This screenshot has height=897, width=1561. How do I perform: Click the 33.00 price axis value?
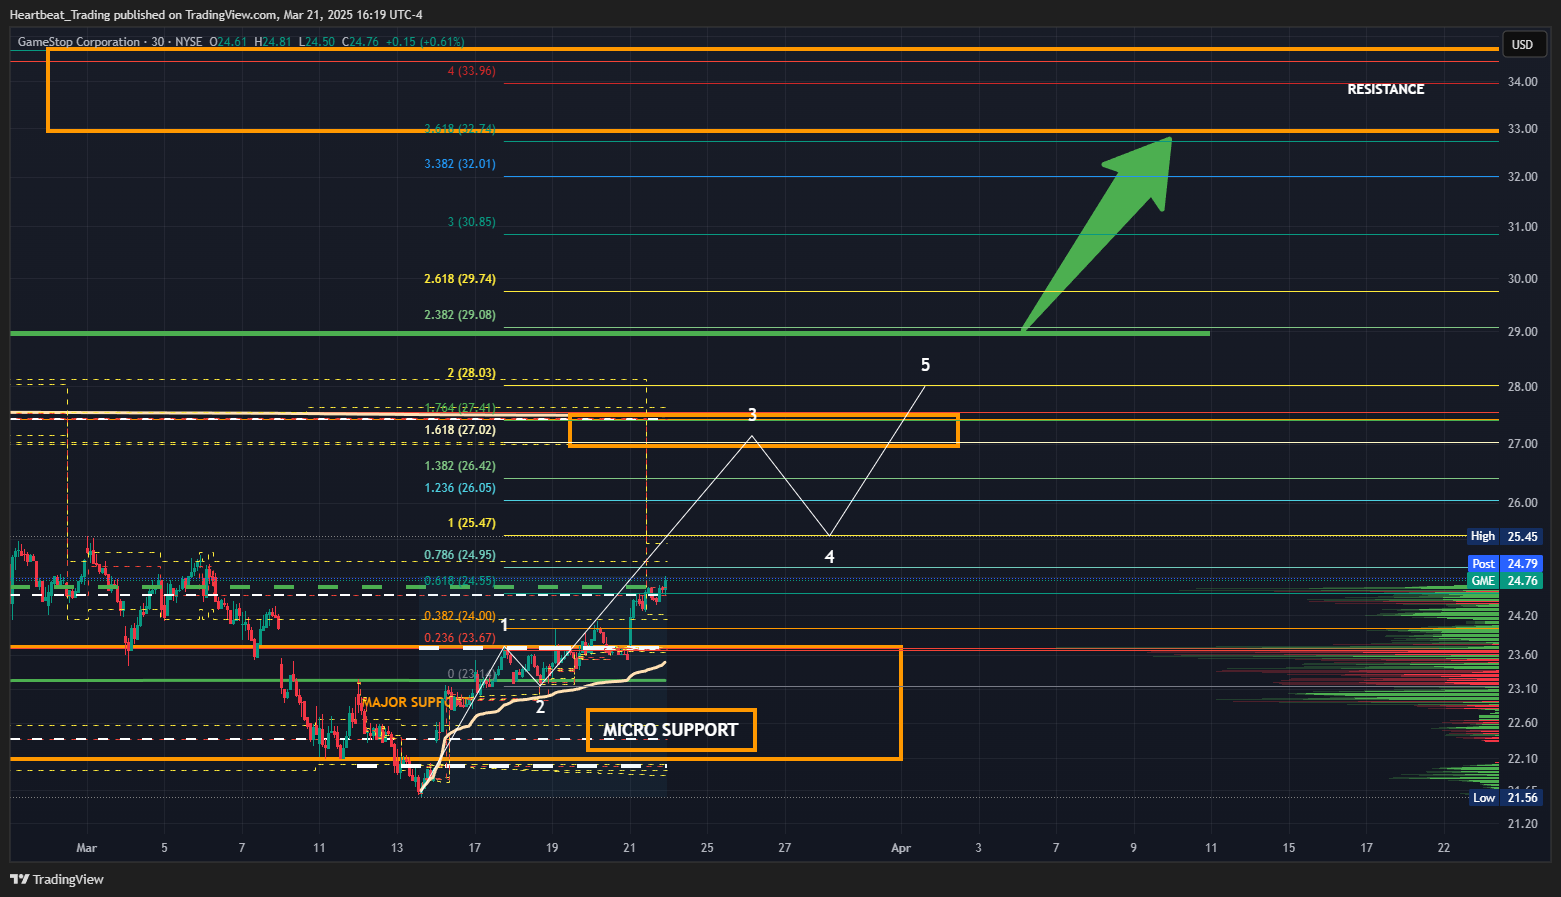pos(1522,129)
